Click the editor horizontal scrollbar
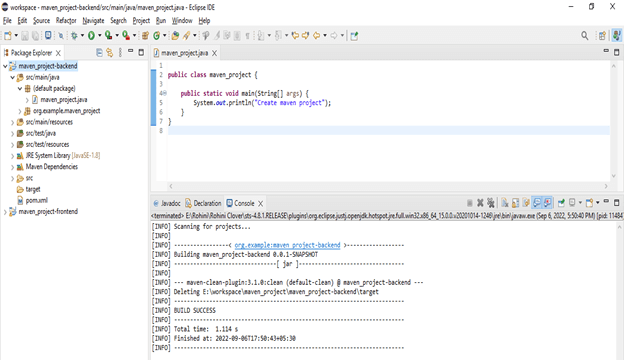Viewport: 624px width, 360px height. 388,186
